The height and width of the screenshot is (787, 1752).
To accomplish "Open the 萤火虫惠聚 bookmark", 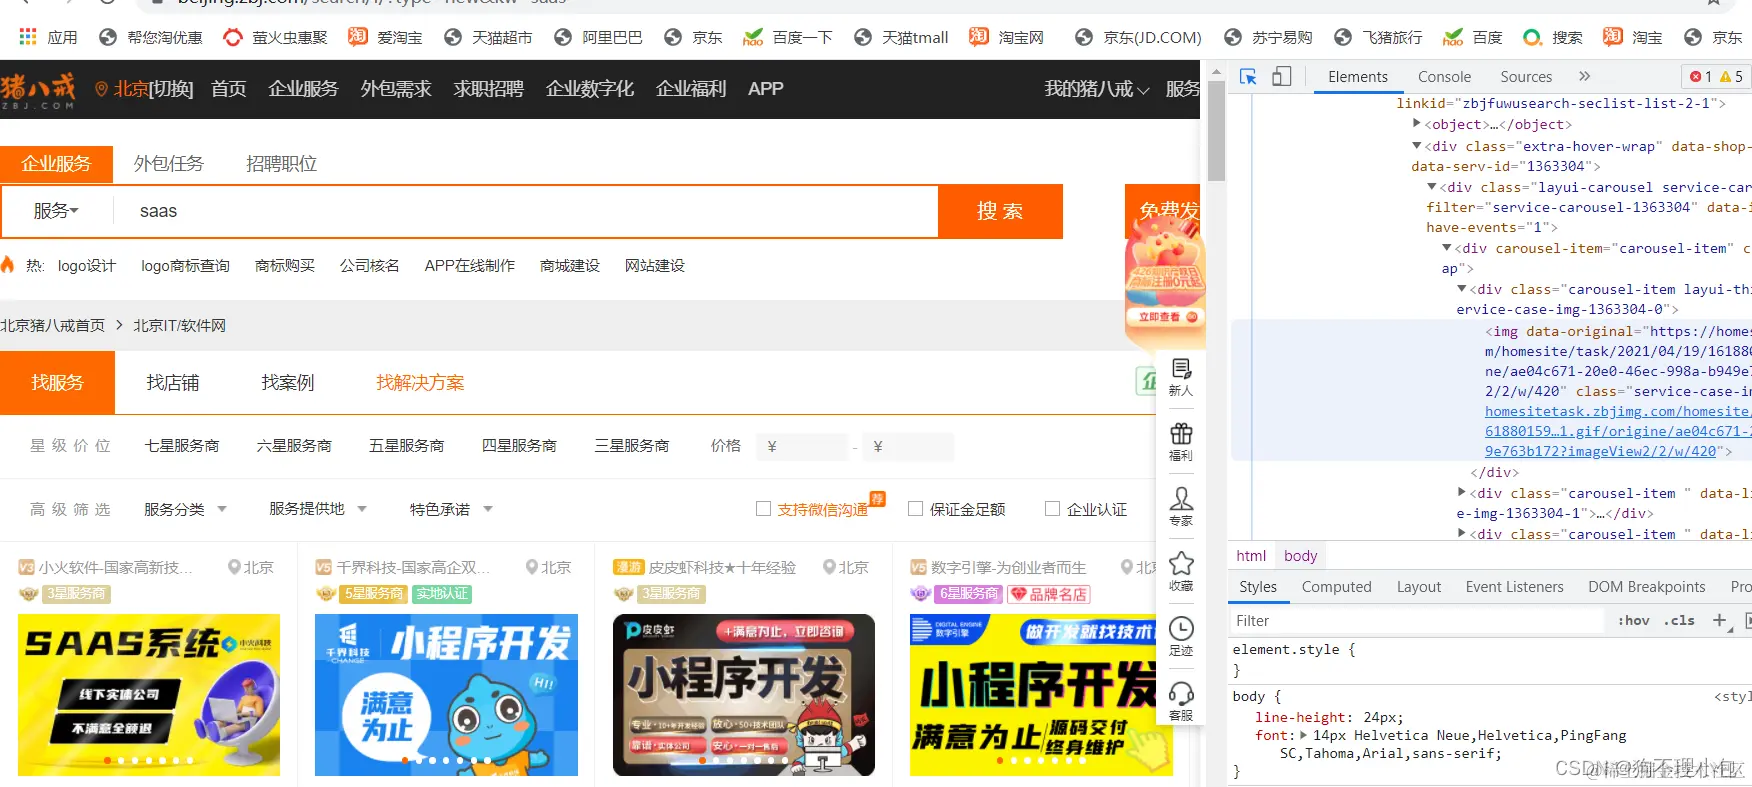I will point(276,37).
